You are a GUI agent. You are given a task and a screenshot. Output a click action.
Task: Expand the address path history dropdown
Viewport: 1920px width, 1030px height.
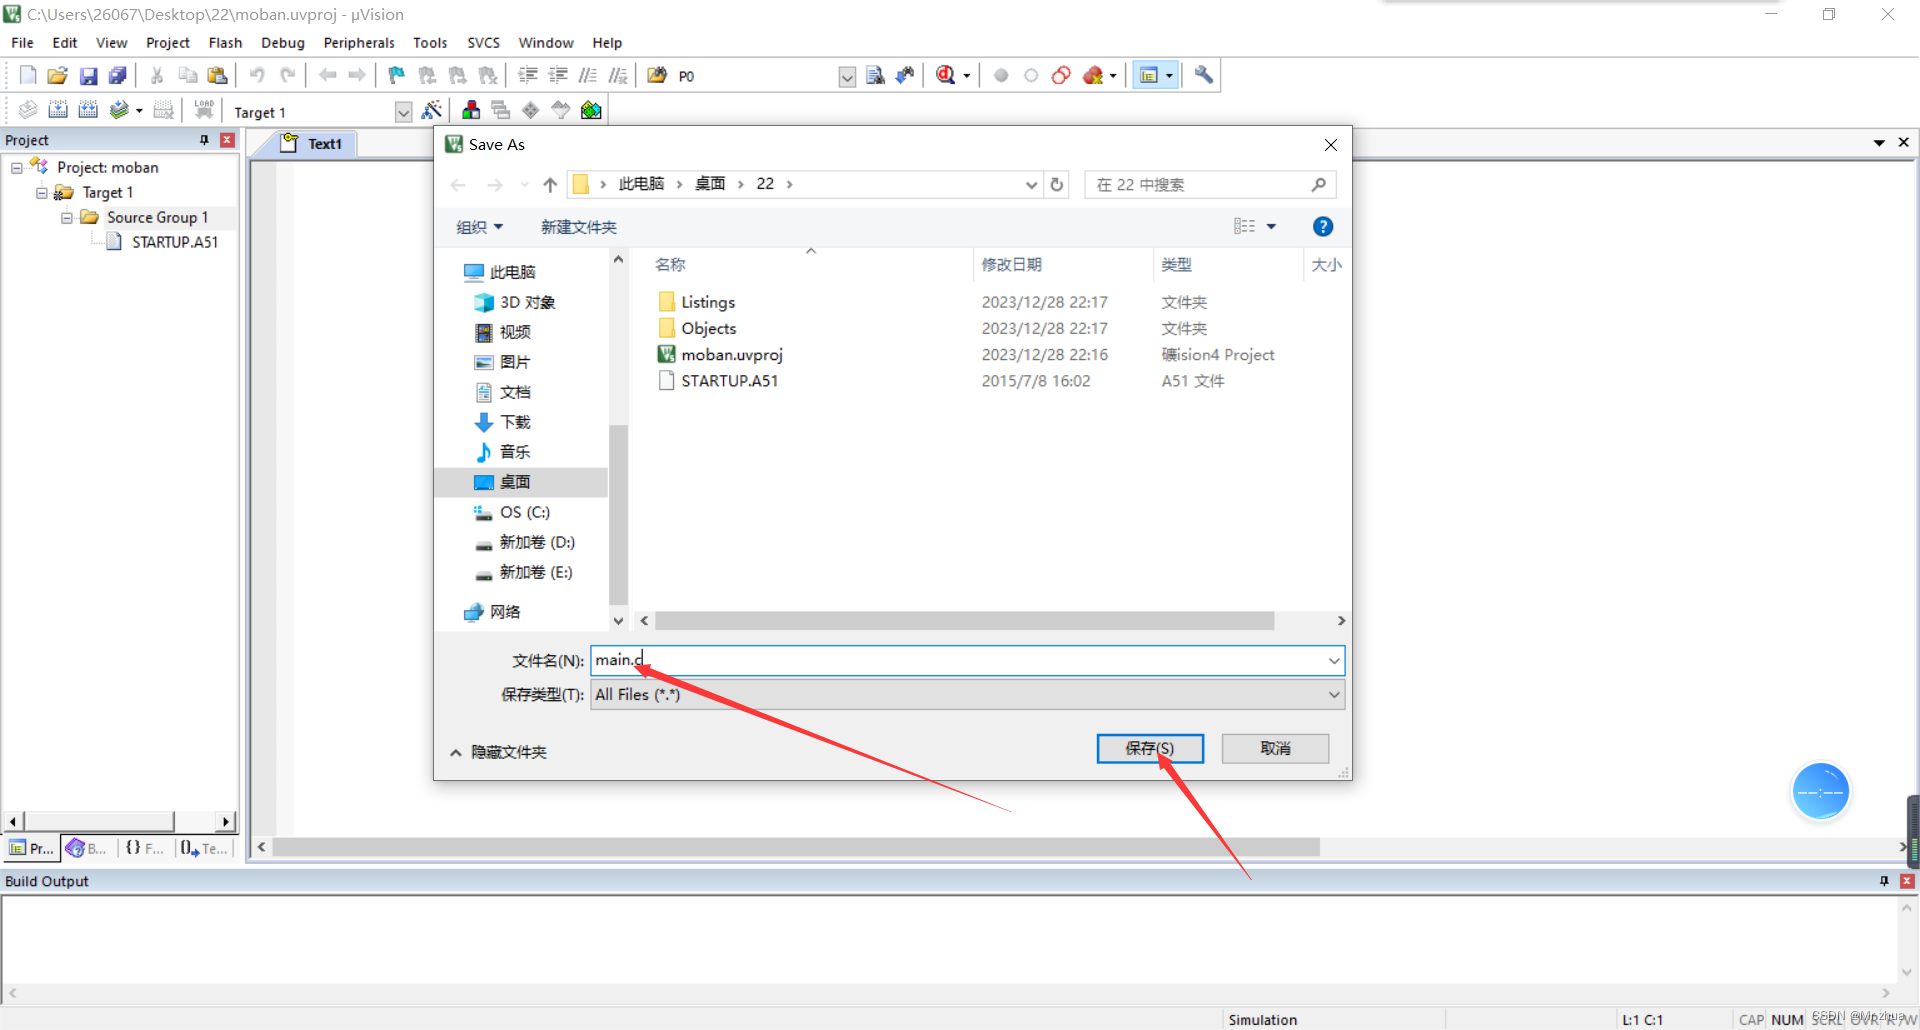click(1031, 185)
